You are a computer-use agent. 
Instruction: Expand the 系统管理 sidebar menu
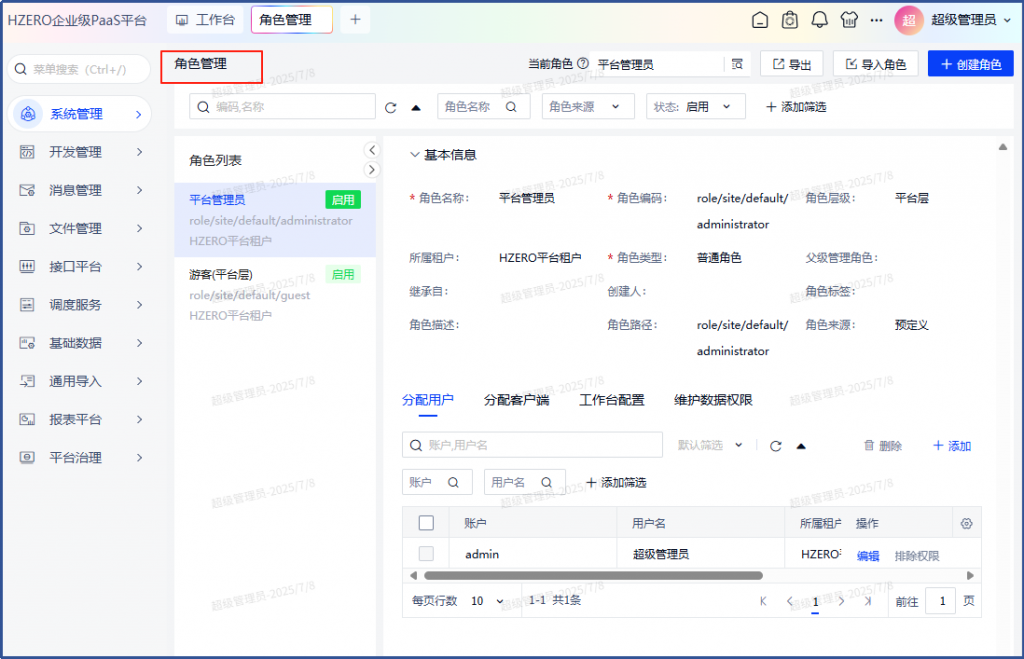click(x=81, y=114)
